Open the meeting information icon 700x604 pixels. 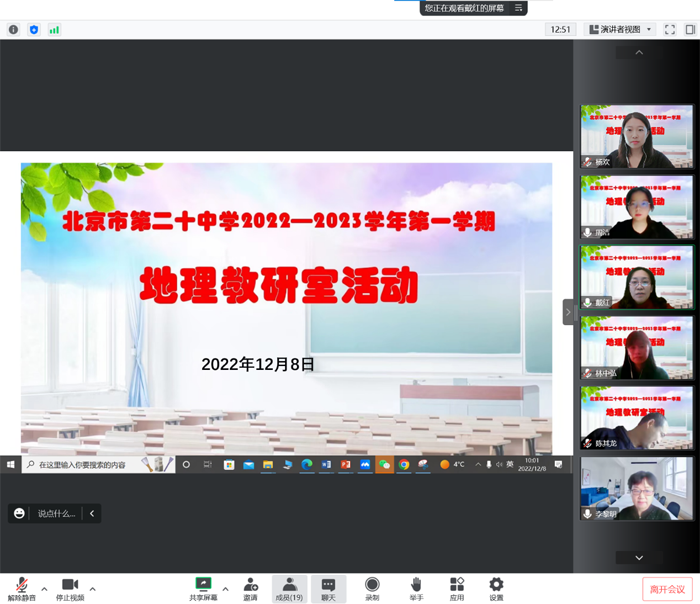point(13,29)
